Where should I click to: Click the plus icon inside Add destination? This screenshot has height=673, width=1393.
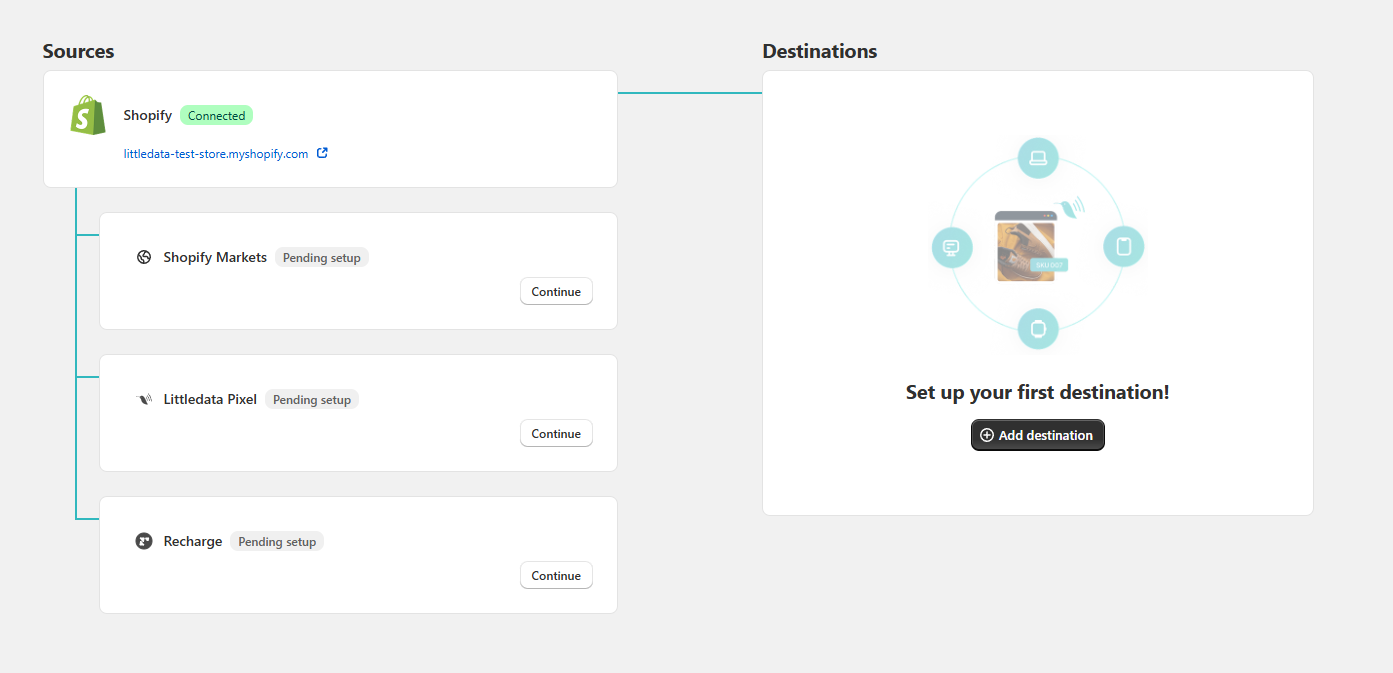[x=987, y=435]
